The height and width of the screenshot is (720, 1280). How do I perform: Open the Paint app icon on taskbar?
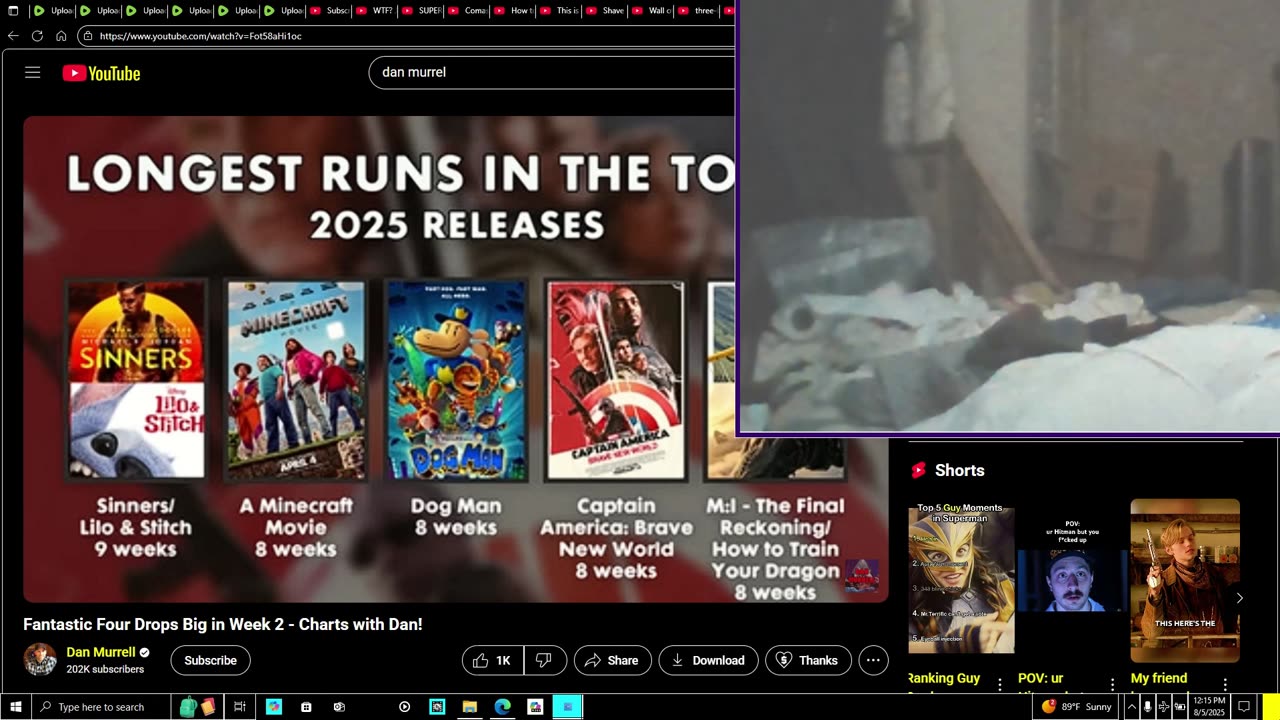tap(535, 707)
